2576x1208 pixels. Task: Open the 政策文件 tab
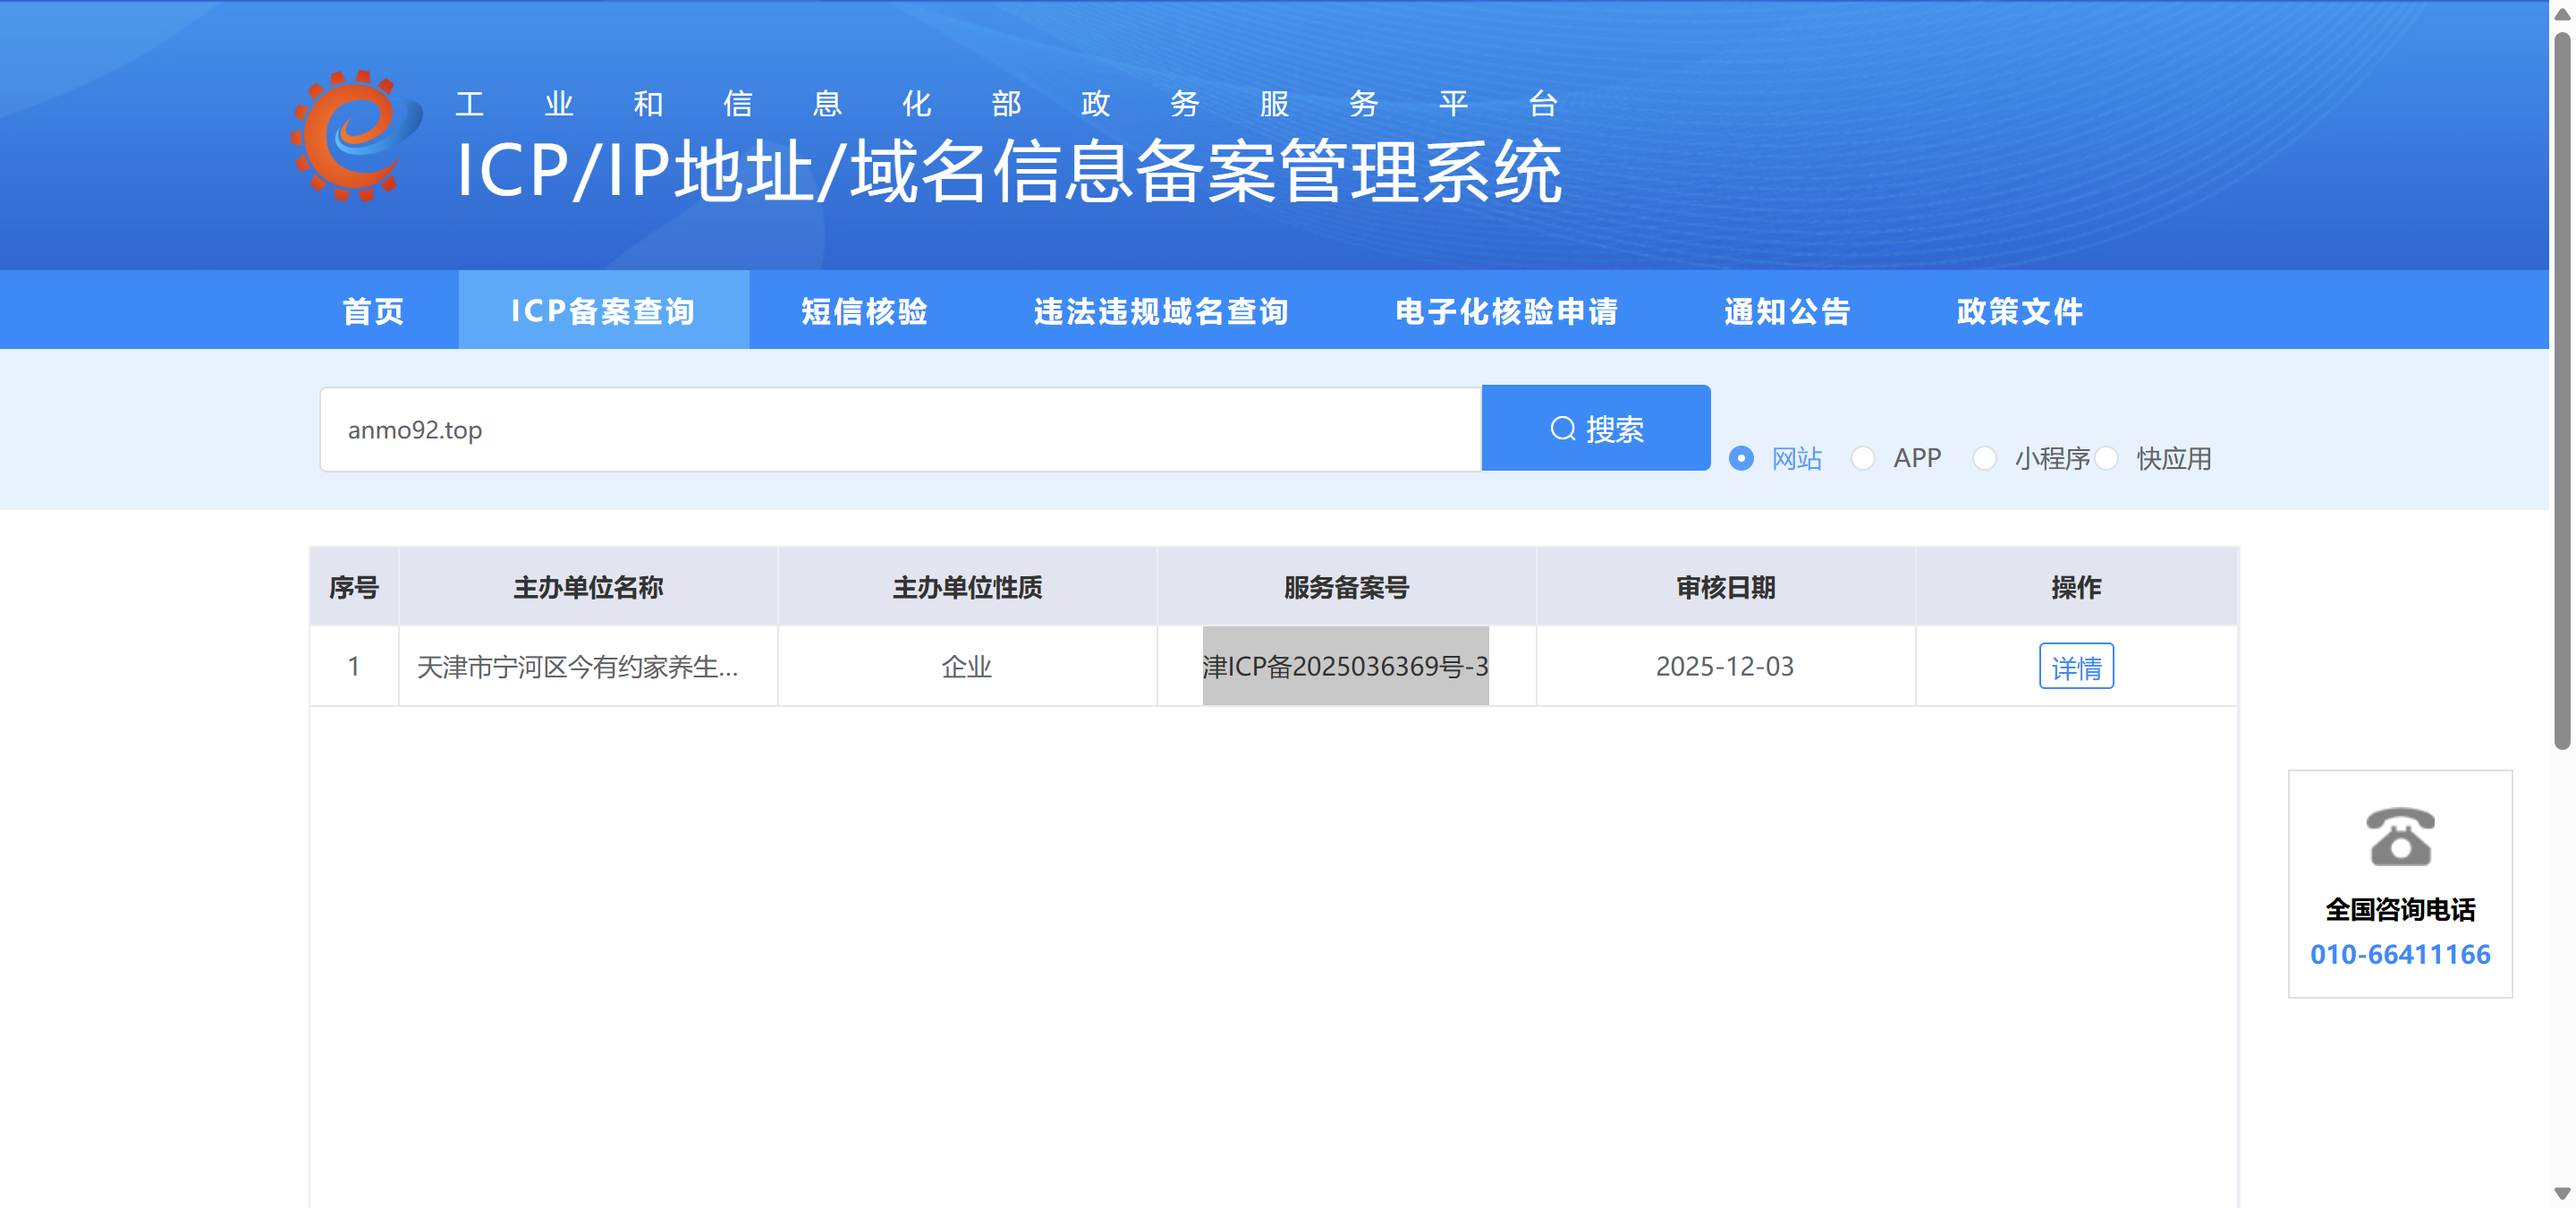[x=2019, y=311]
